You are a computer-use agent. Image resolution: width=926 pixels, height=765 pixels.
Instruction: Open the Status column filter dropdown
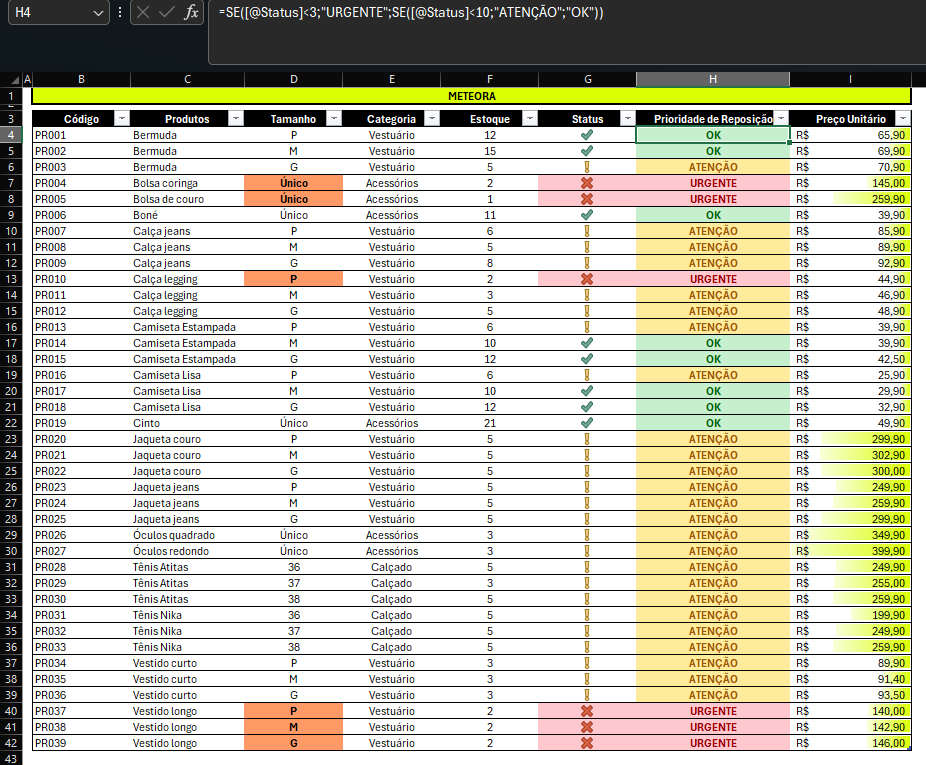628,119
